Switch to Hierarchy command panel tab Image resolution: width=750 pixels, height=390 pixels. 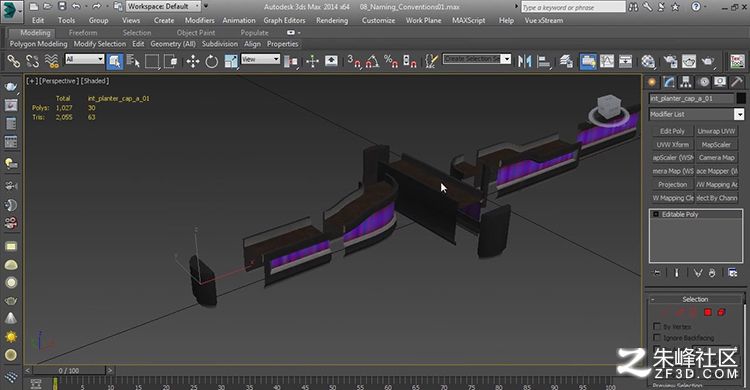point(686,82)
